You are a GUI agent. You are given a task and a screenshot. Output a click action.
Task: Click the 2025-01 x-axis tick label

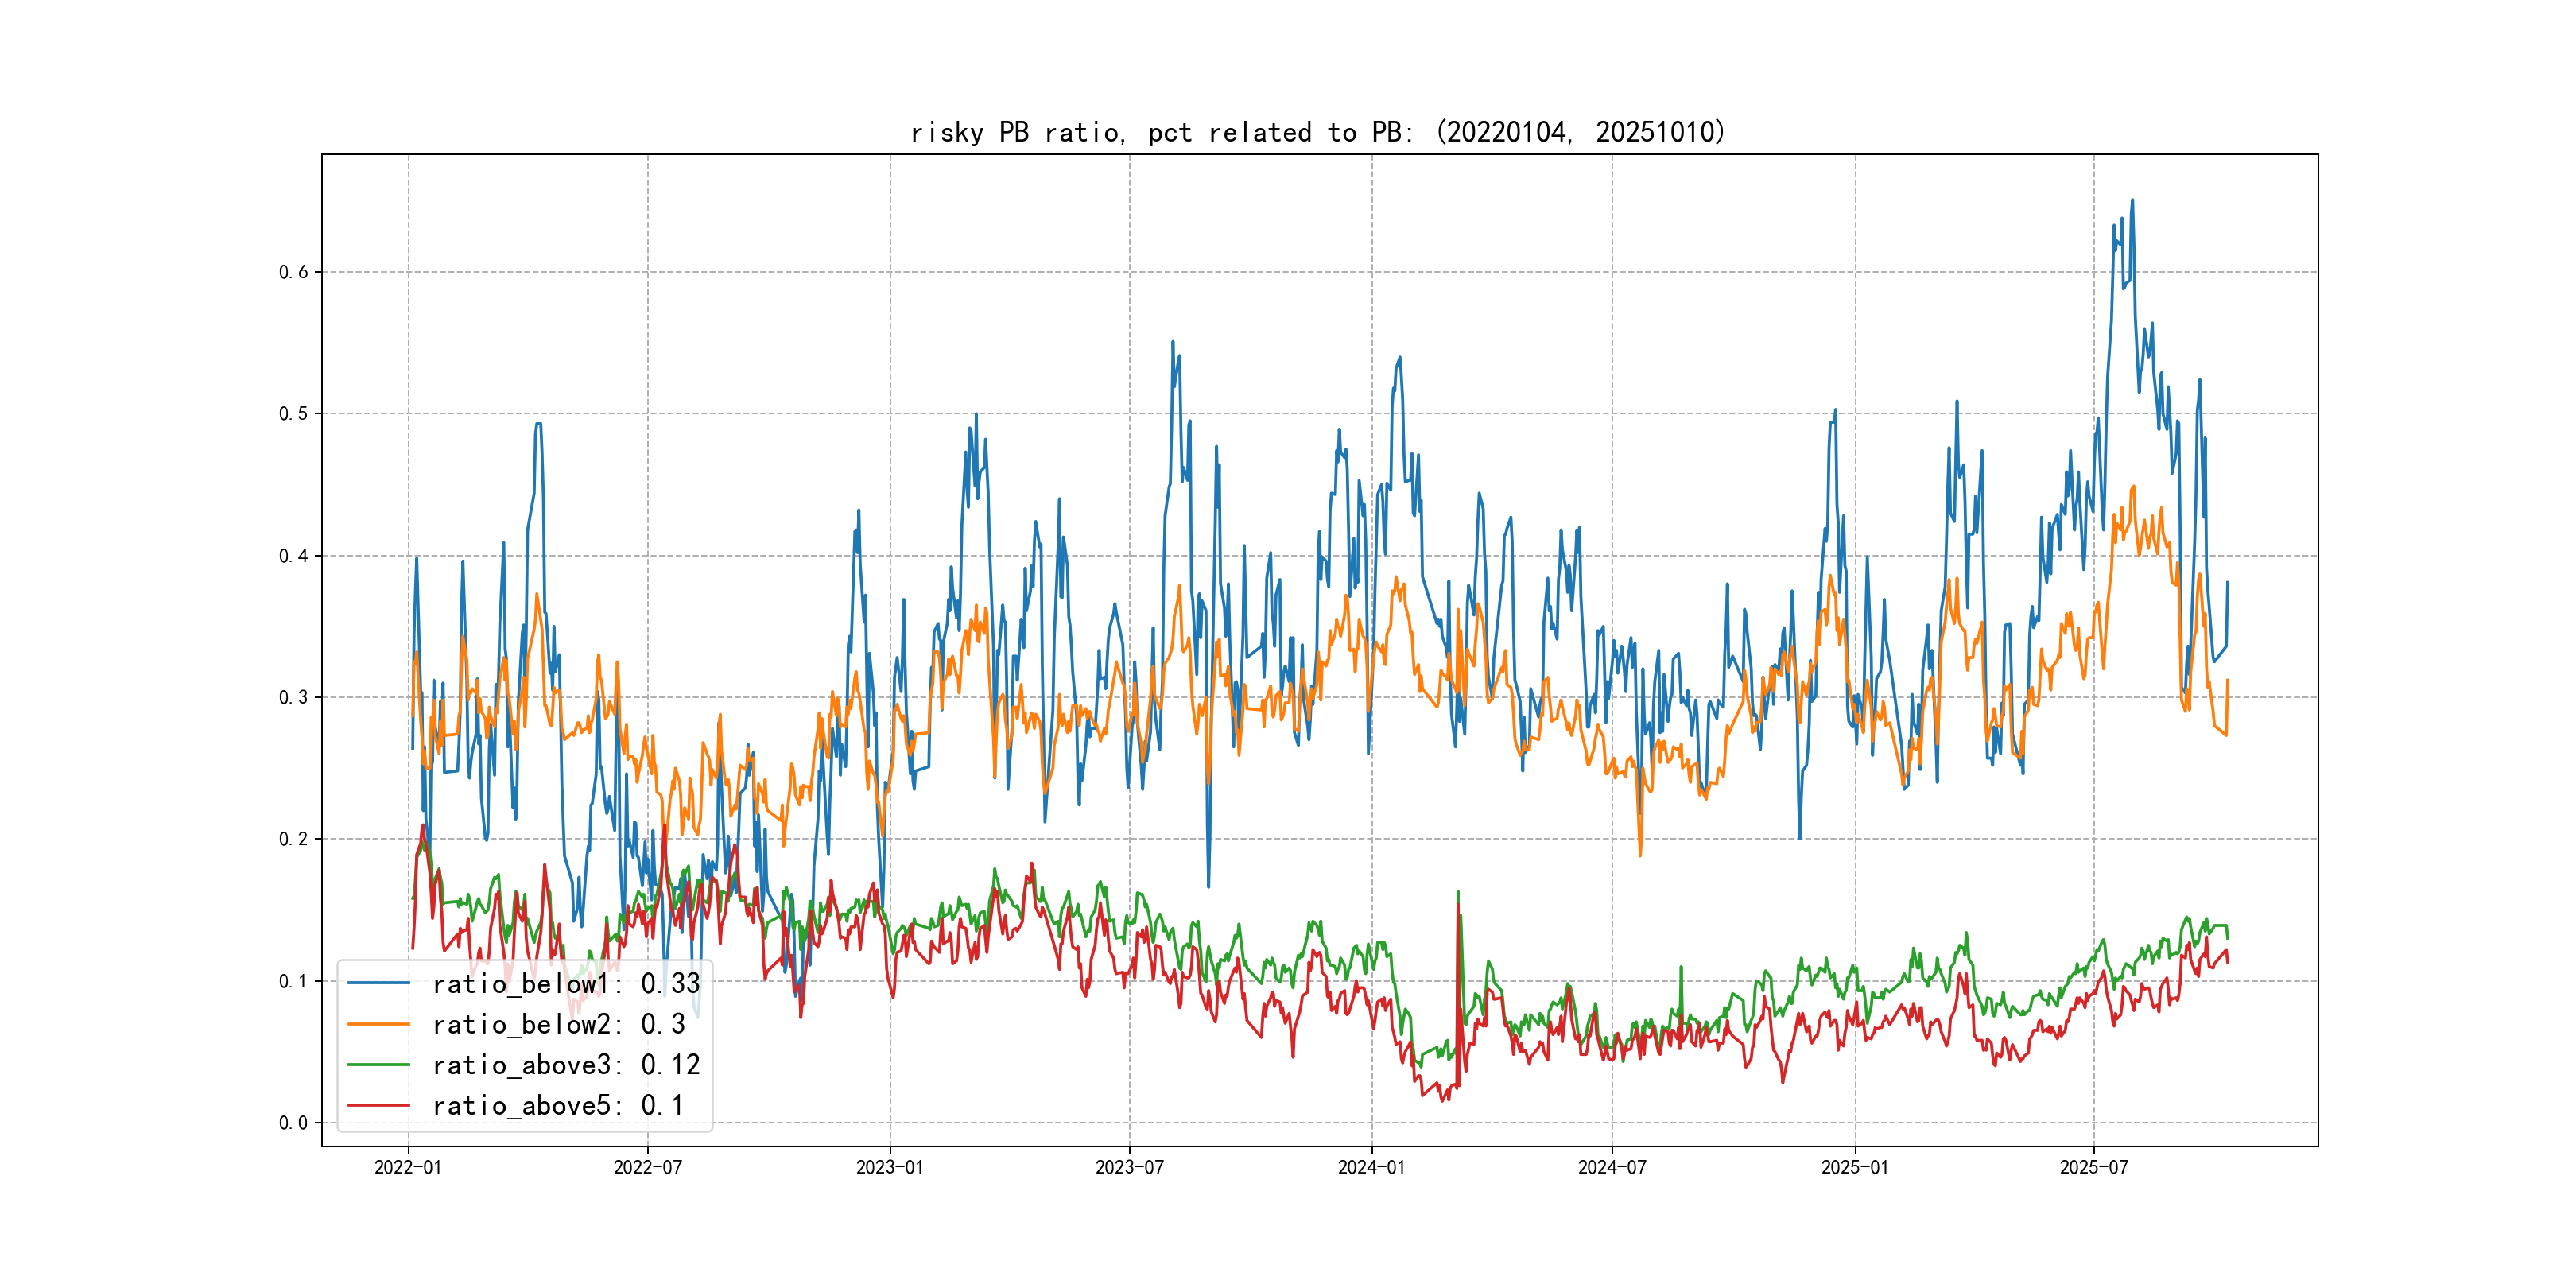[x=1854, y=1167]
